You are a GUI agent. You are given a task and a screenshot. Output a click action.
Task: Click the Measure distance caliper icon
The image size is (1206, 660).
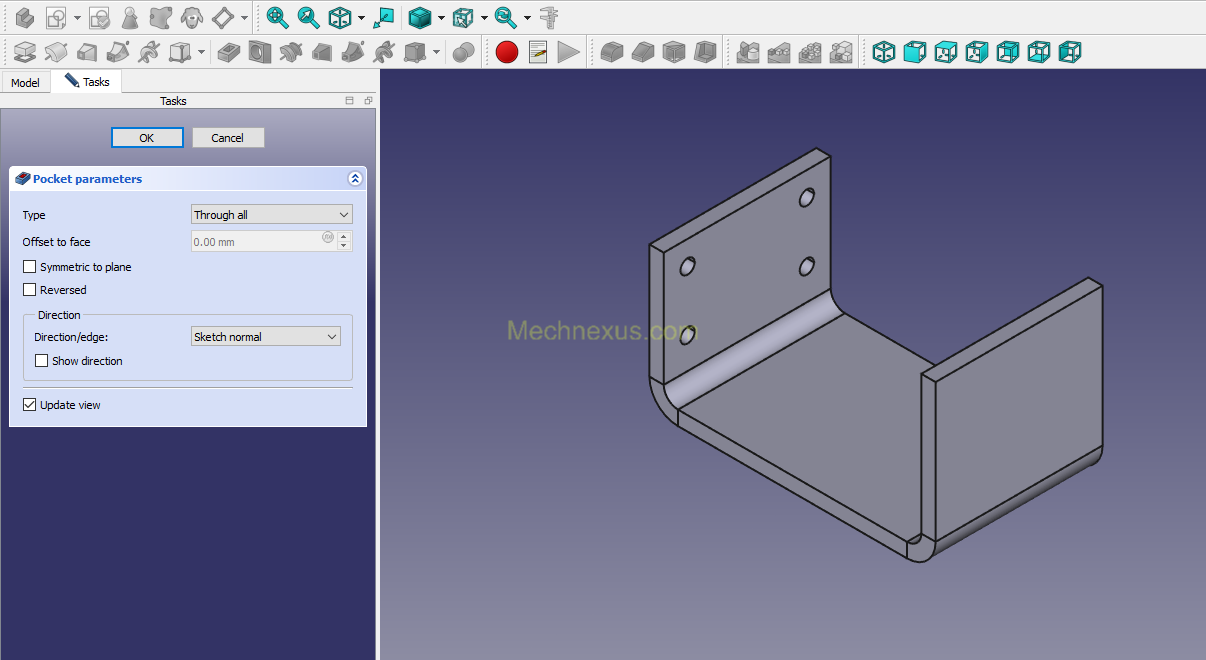point(548,17)
